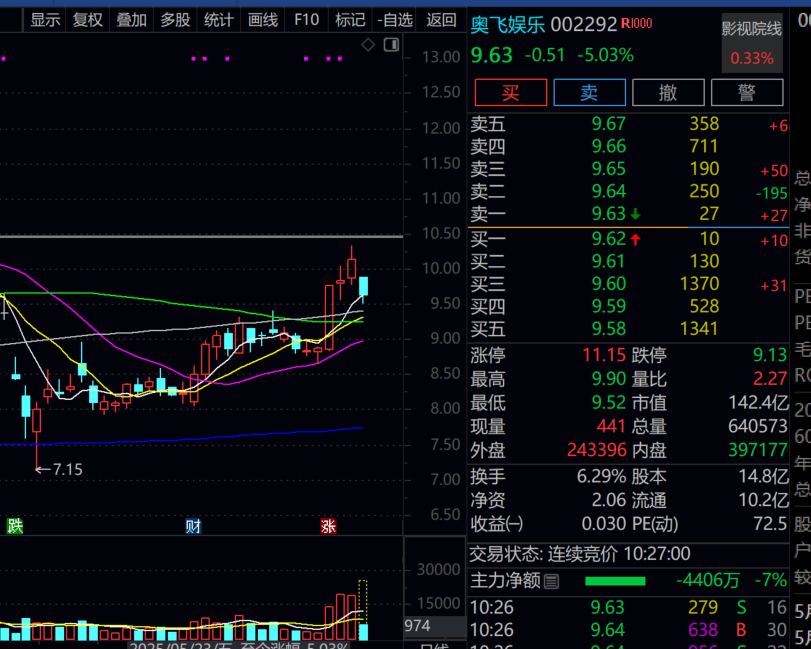811x649 pixels.
Task: Click the 买三 volume 1370
Action: click(699, 284)
